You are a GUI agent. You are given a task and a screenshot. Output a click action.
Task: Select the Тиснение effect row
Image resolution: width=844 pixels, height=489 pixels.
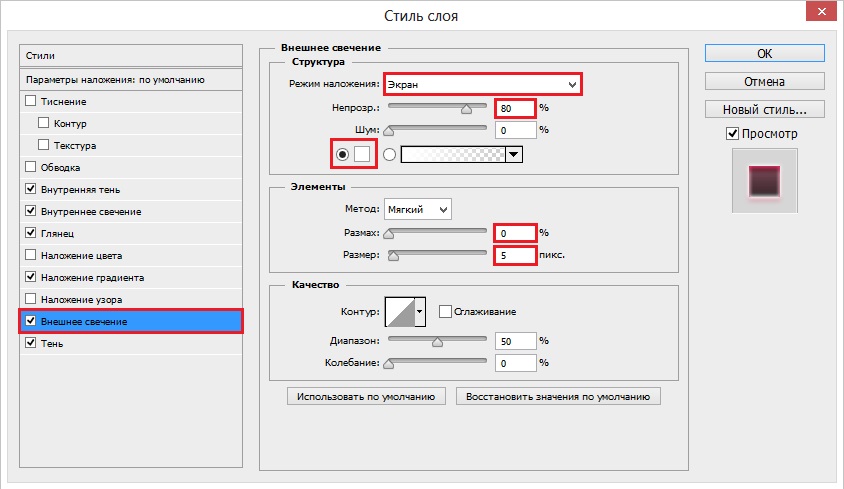(x=131, y=101)
